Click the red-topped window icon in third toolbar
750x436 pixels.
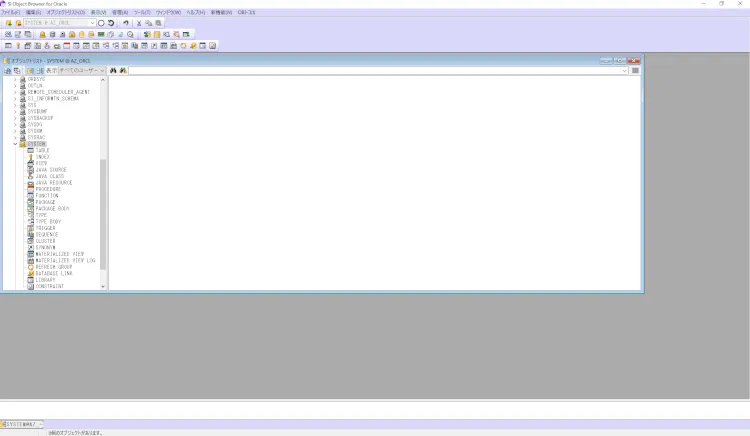(x=66, y=46)
